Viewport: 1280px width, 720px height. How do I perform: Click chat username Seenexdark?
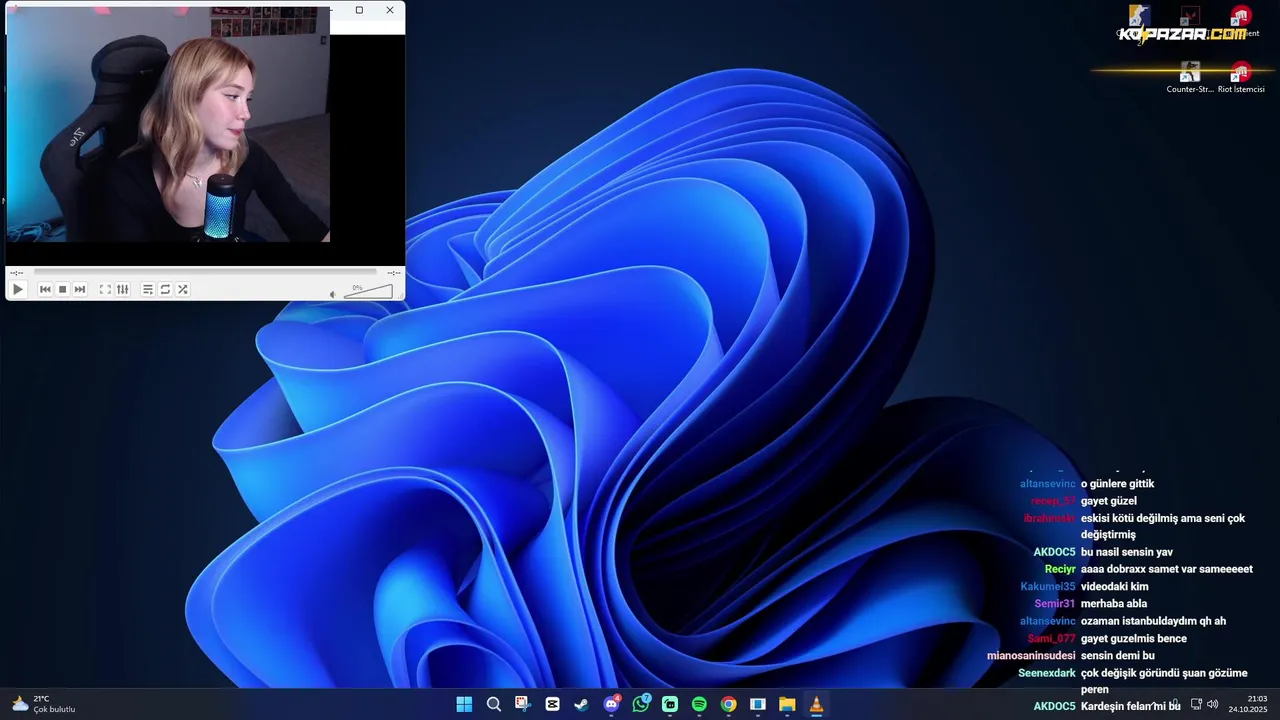point(1047,673)
